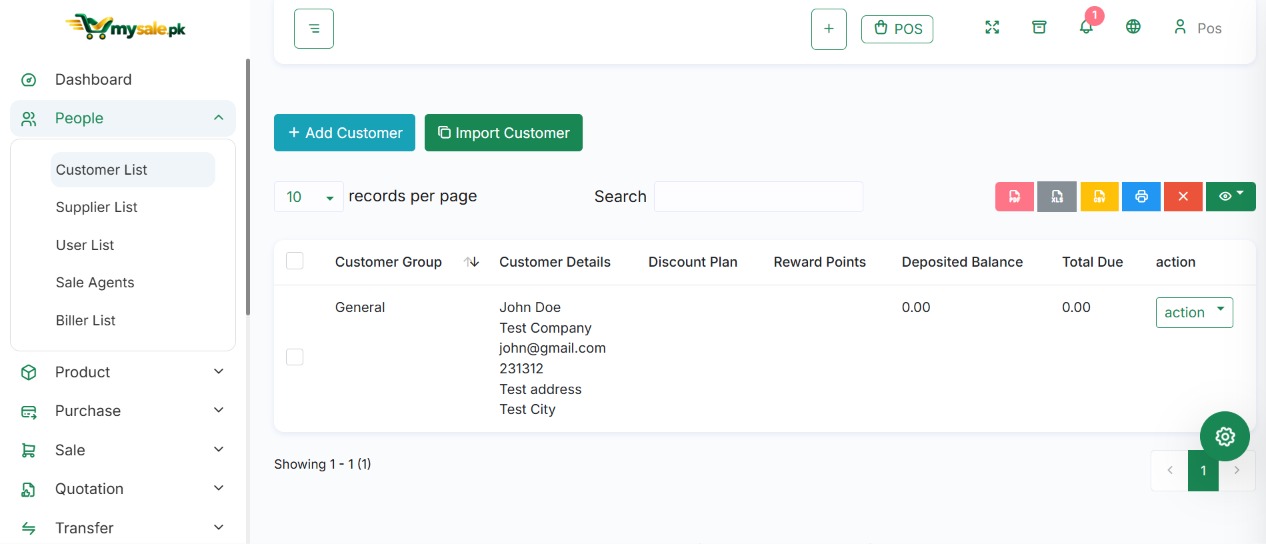The image size is (1266, 544).
Task: Click john@gmail.com in customer details
Action: (x=553, y=348)
